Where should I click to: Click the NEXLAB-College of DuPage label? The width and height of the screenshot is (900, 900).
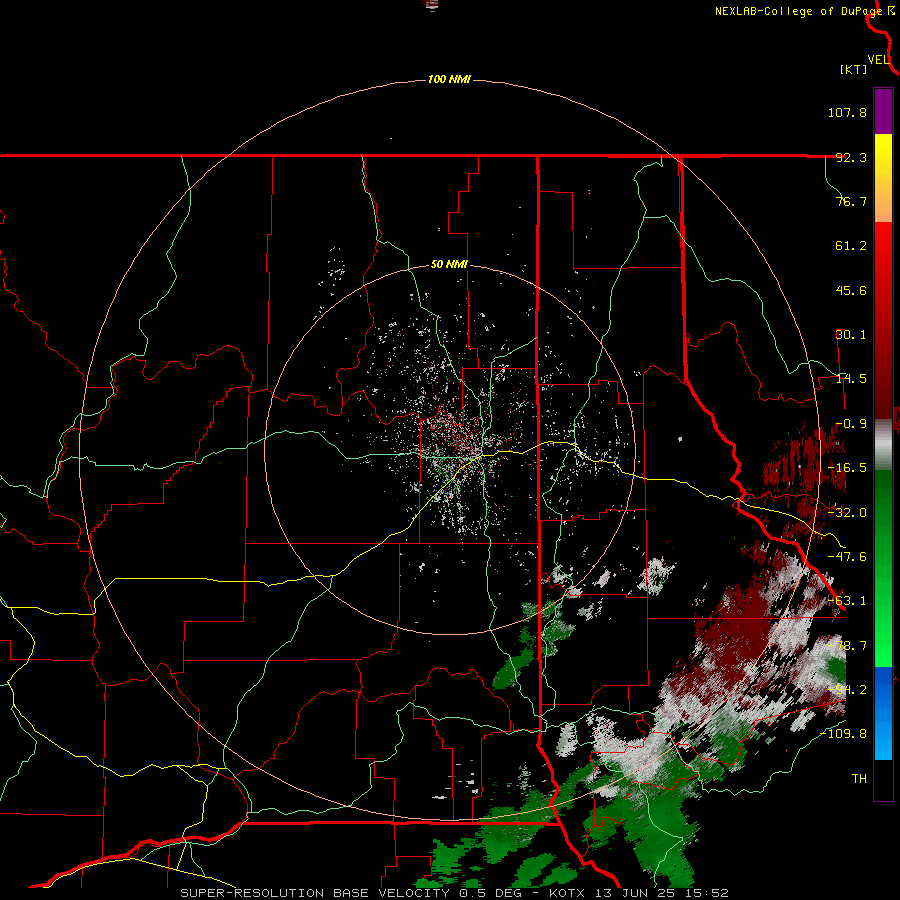[798, 11]
